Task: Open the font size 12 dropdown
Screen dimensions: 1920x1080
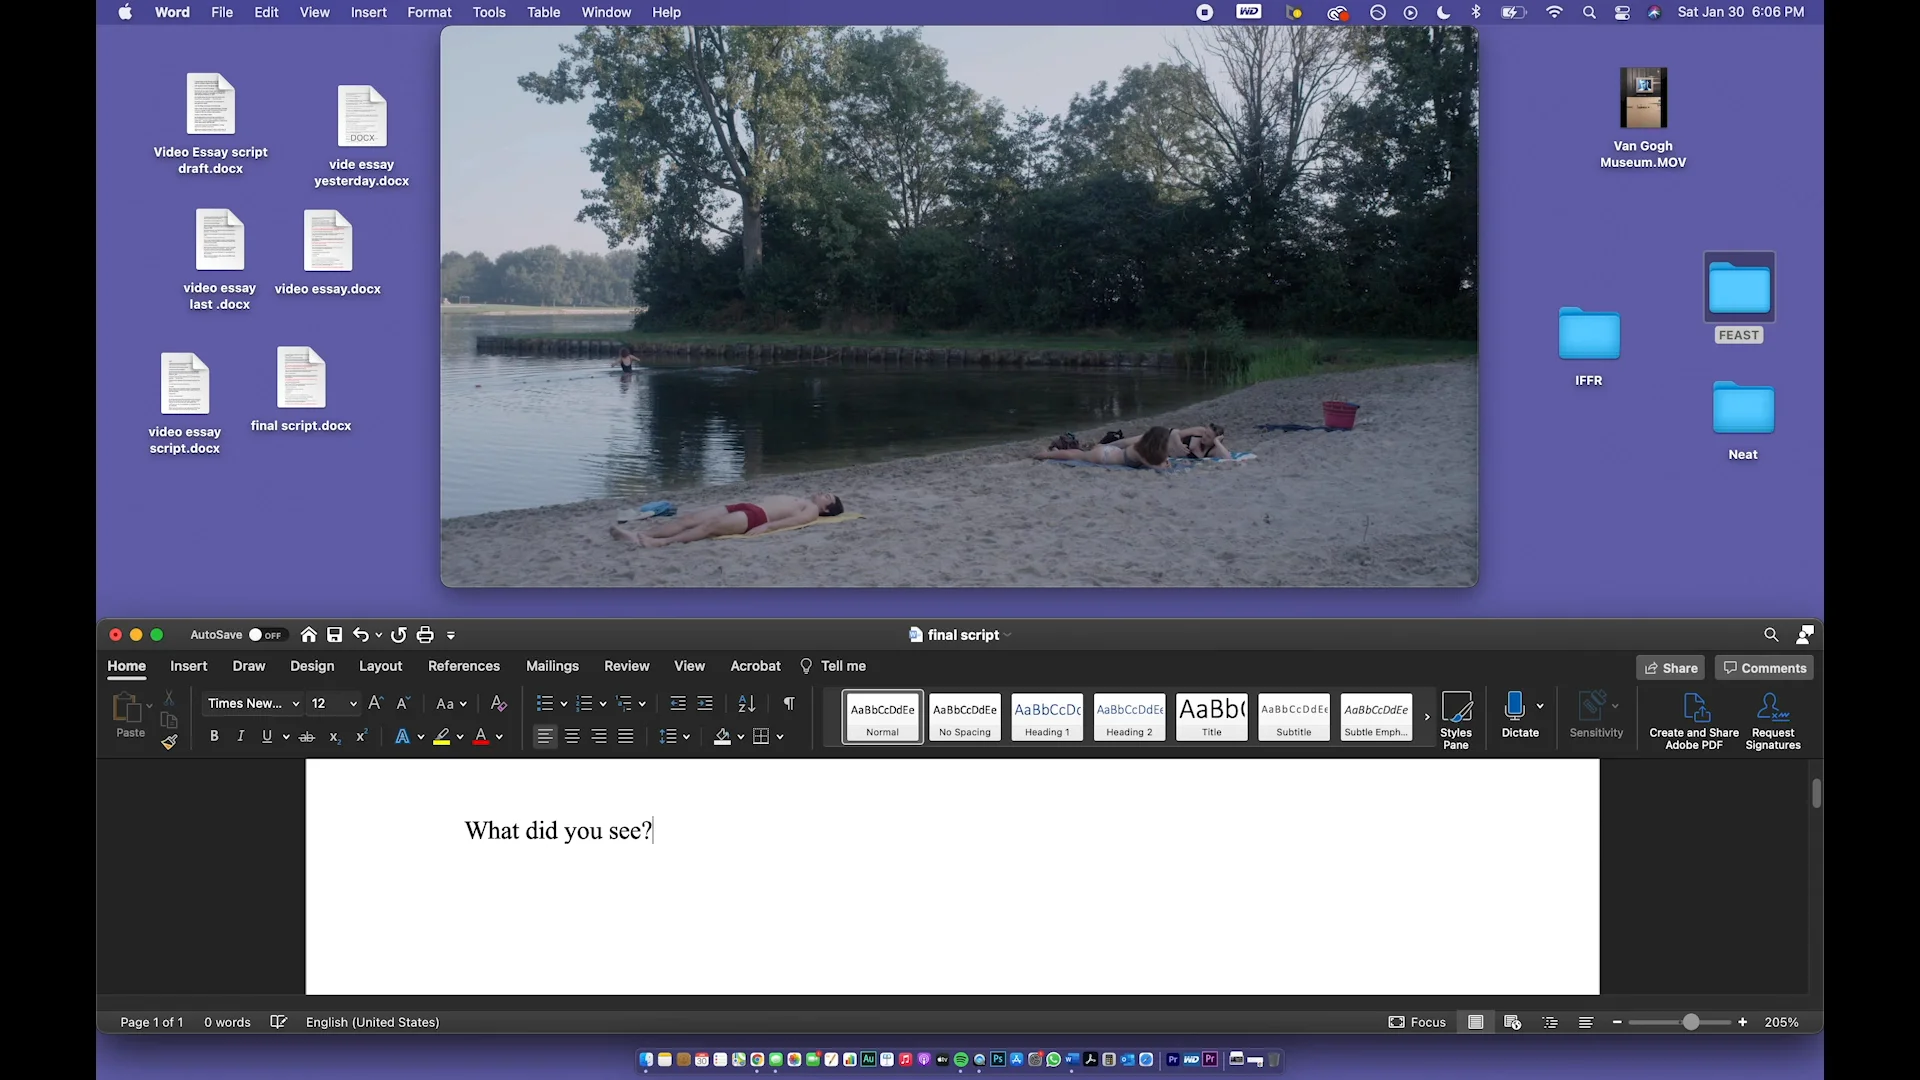Action: click(x=352, y=704)
